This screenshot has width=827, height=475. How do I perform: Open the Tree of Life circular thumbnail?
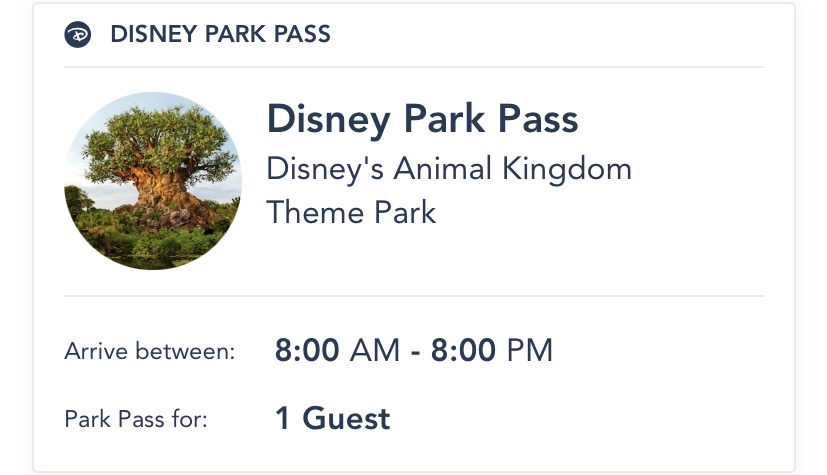click(152, 181)
